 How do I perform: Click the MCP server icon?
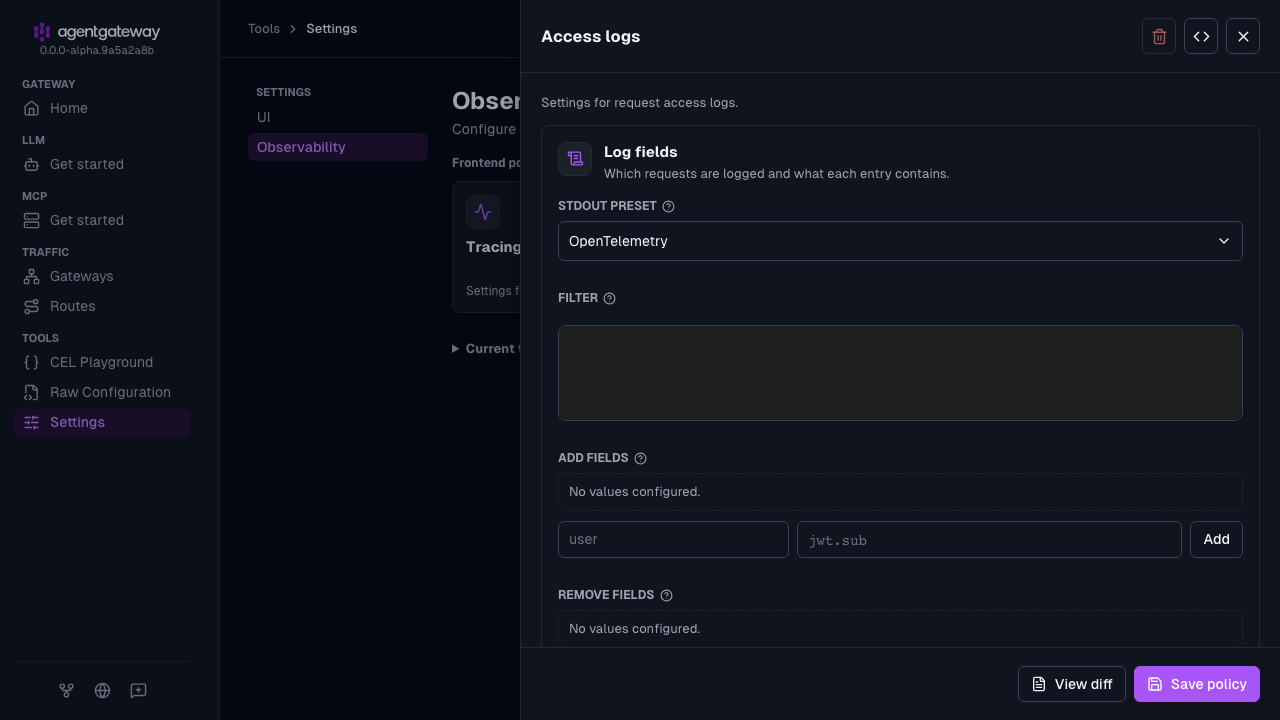(x=32, y=220)
